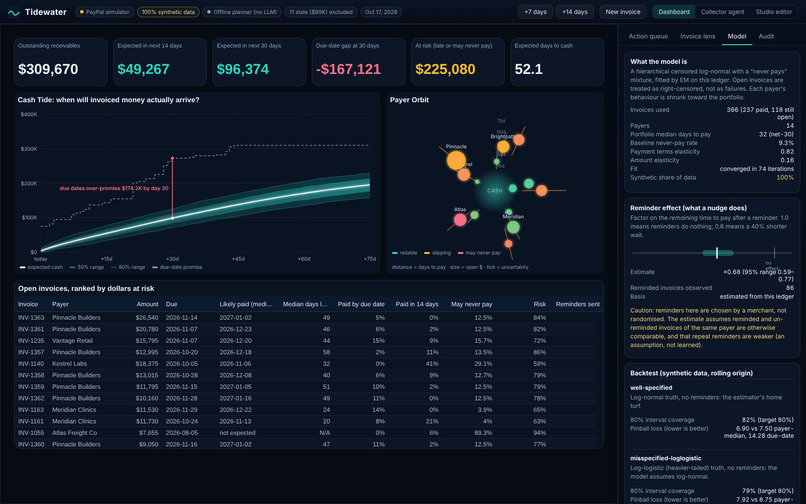The width and height of the screenshot is (806, 504).
Task: Click the PayPal simulator badge
Action: pos(105,12)
